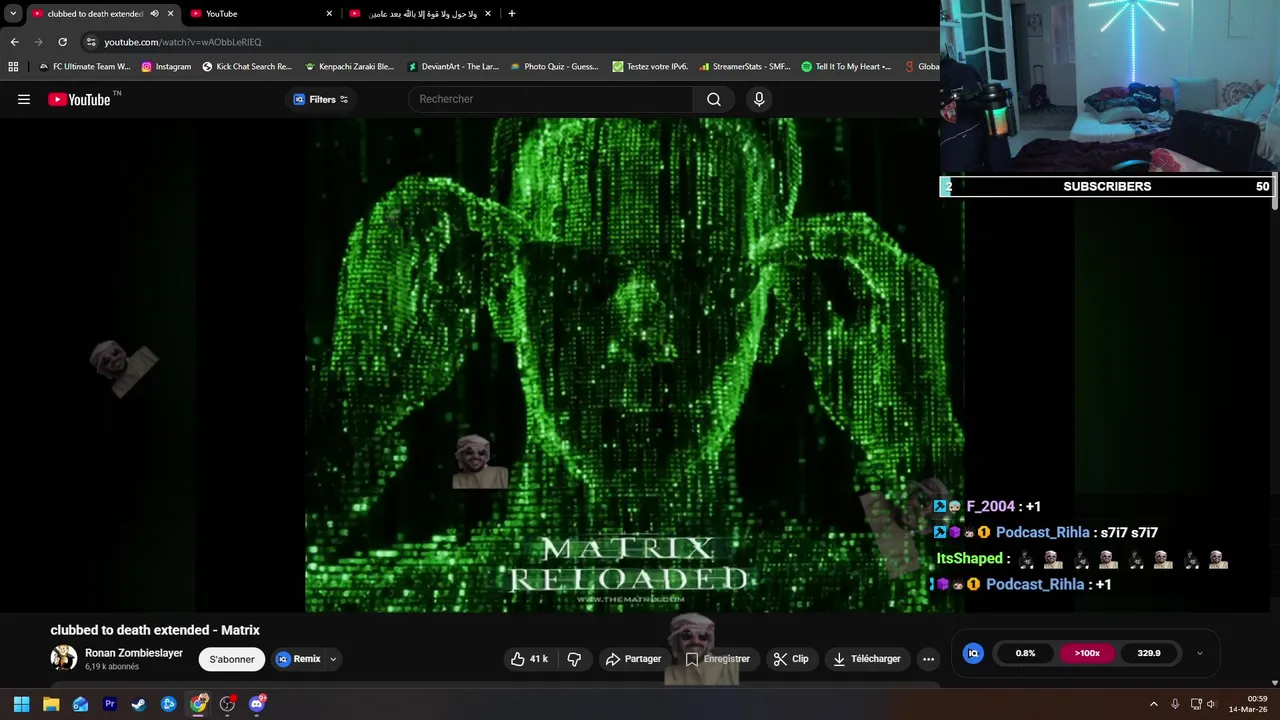Show hidden system tray icons
Screen dimensions: 1280x720
(1153, 704)
